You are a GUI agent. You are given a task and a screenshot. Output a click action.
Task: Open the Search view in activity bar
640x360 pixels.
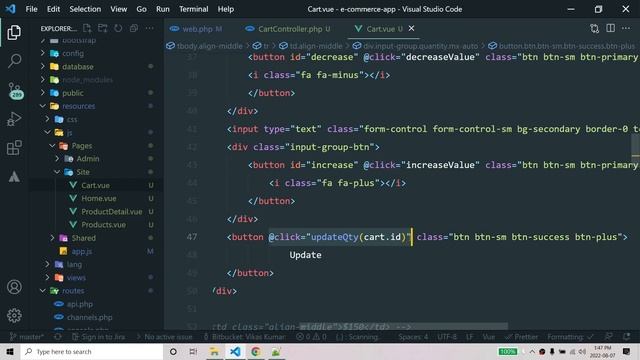[x=14, y=61]
